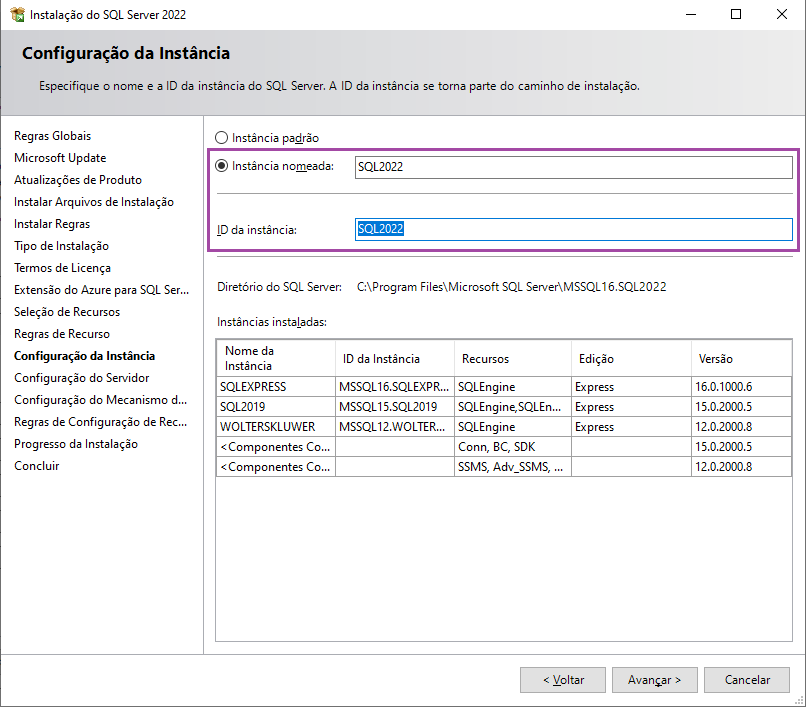This screenshot has height=709, width=809.
Task: Click the SQL Server directory path text
Action: click(511, 287)
